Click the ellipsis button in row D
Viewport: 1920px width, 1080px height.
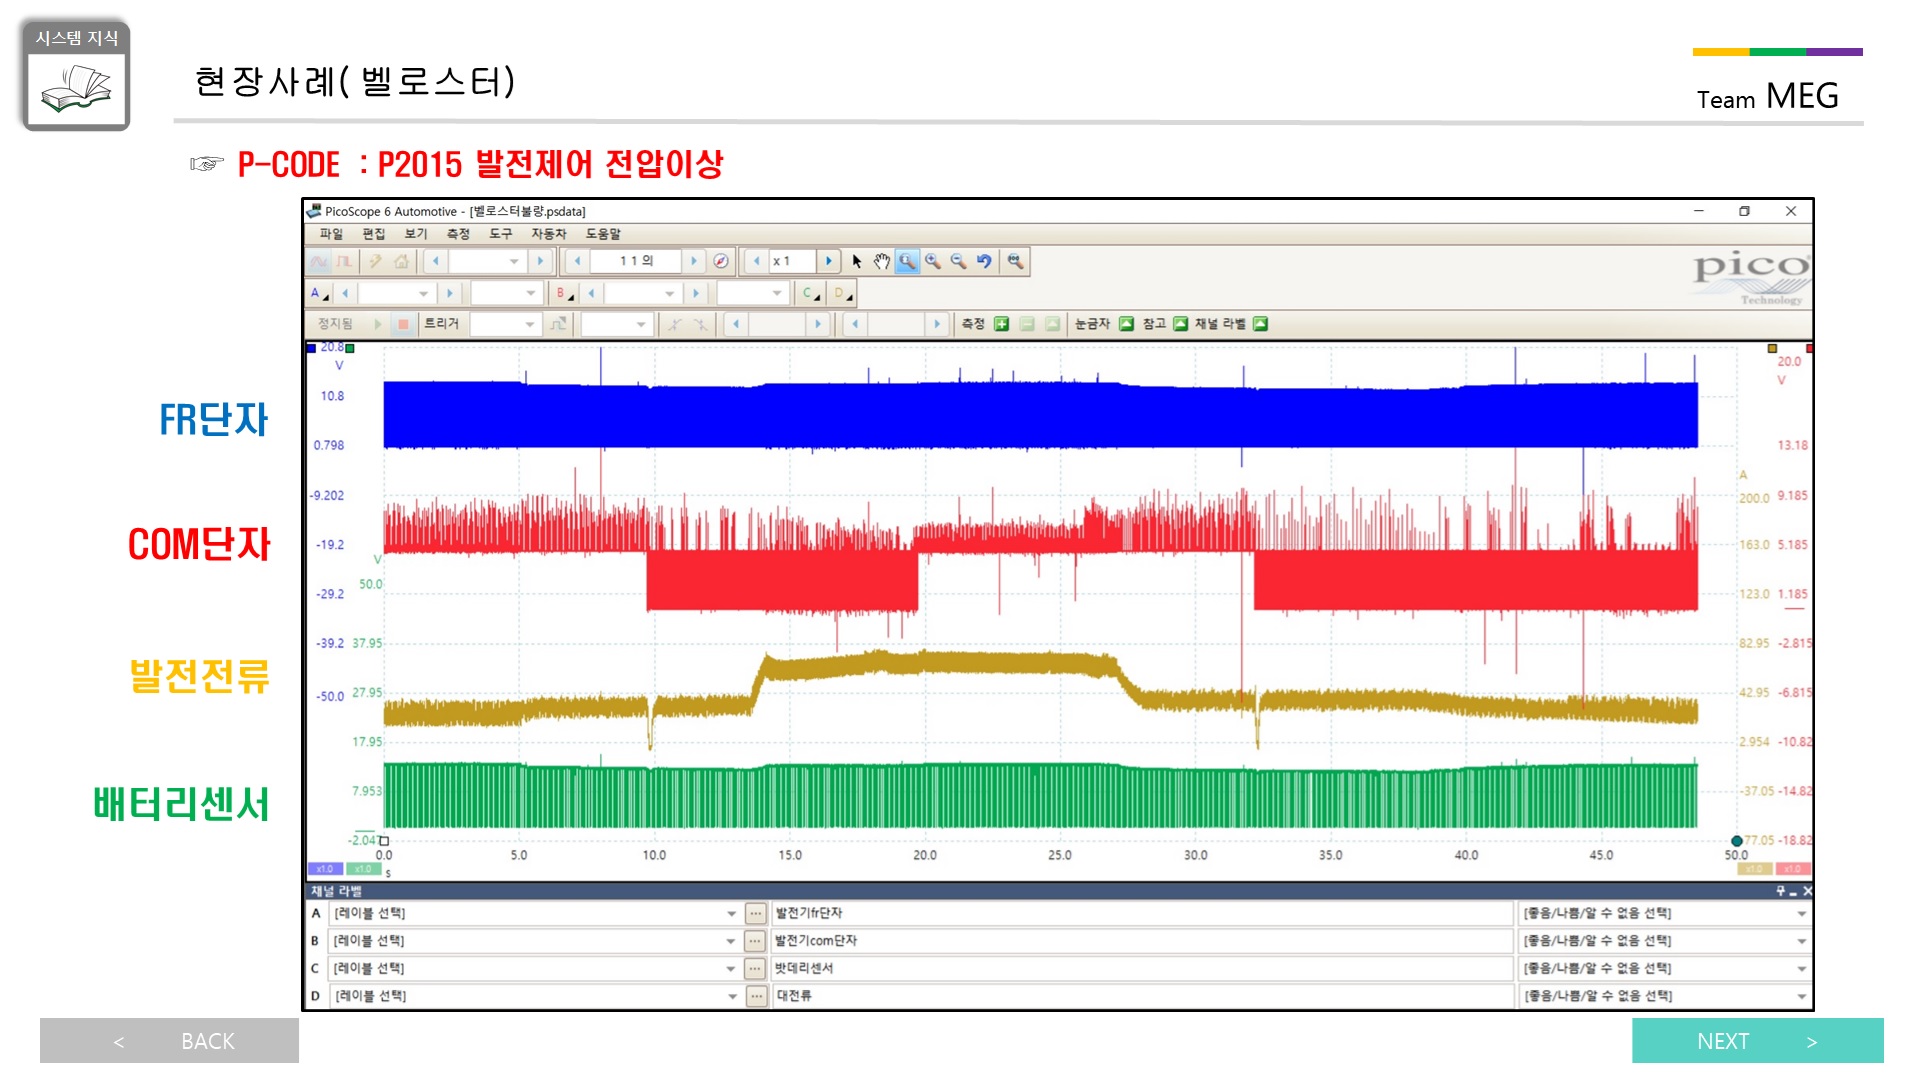(756, 996)
